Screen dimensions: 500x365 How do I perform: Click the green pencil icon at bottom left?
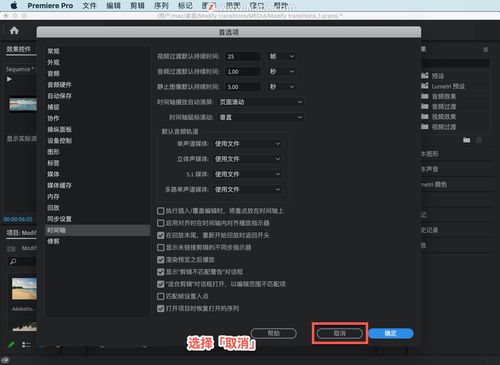11,344
